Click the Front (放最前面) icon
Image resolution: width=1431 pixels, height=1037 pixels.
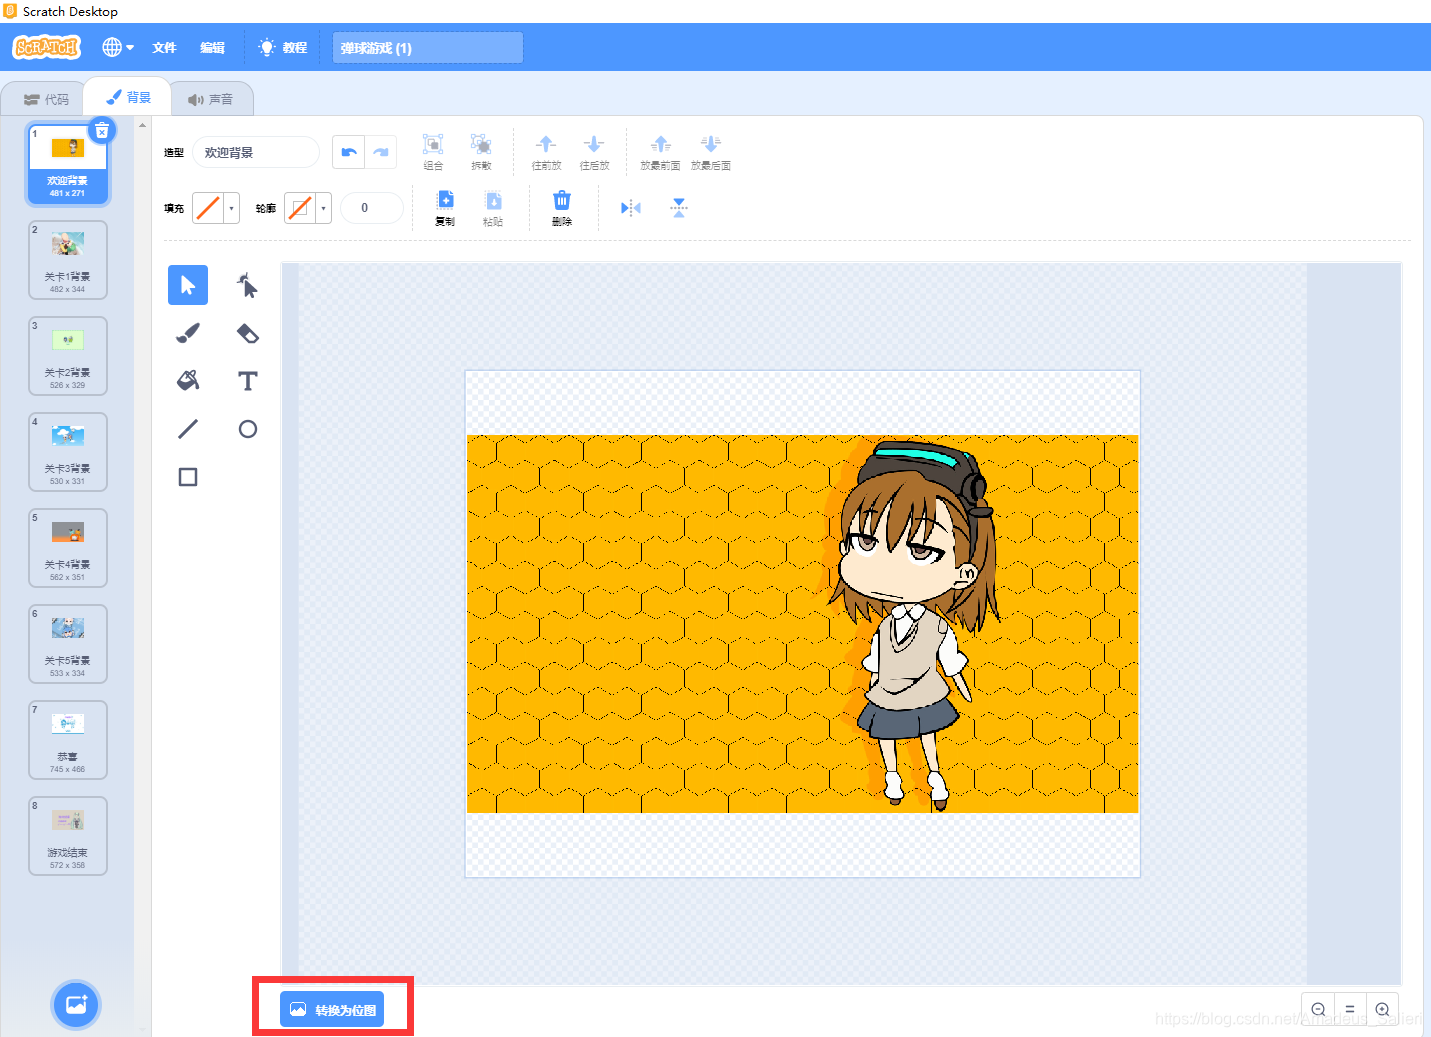click(660, 152)
